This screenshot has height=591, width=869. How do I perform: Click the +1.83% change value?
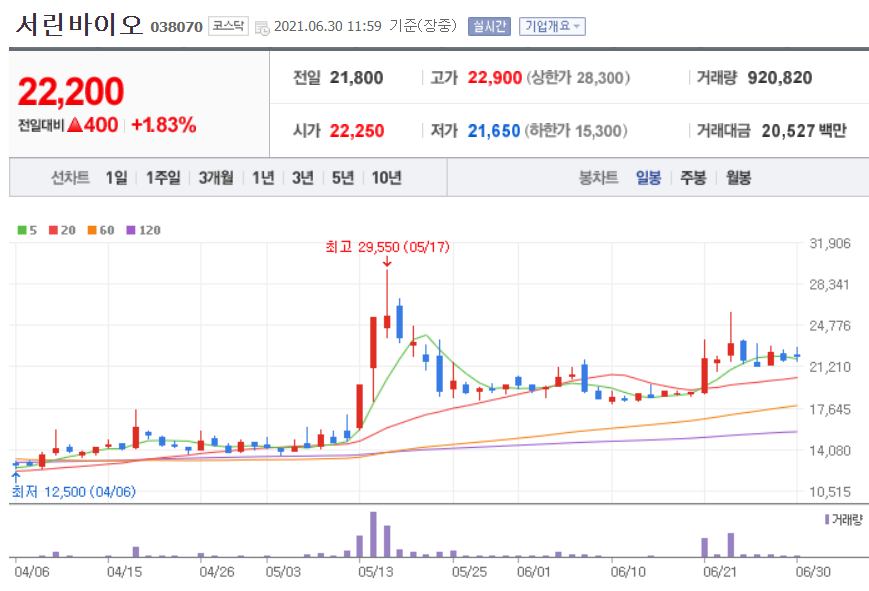pos(164,125)
